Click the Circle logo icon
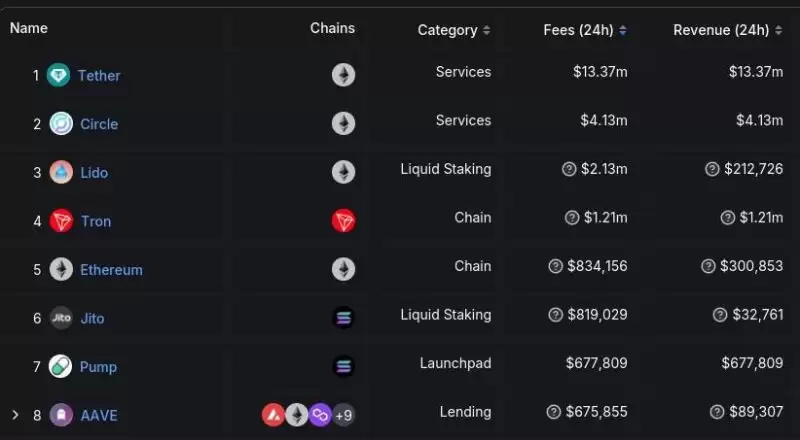The image size is (800, 440). 61,124
